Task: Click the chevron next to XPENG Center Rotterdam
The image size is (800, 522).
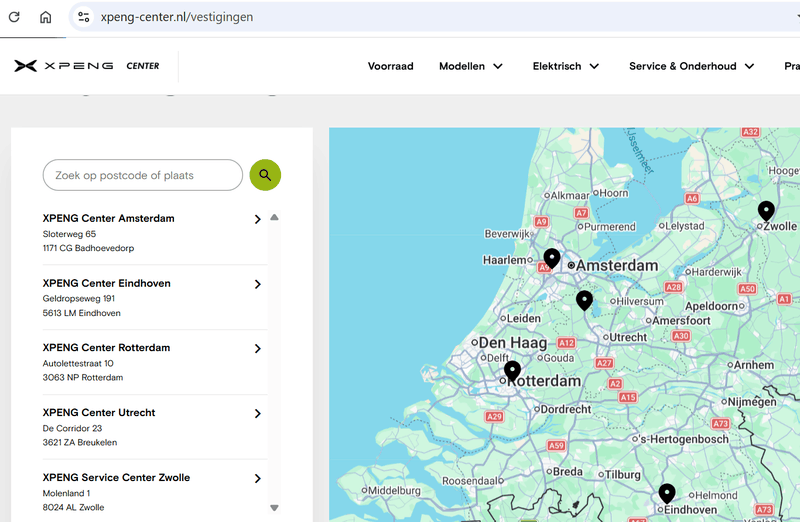Action: [x=258, y=349]
